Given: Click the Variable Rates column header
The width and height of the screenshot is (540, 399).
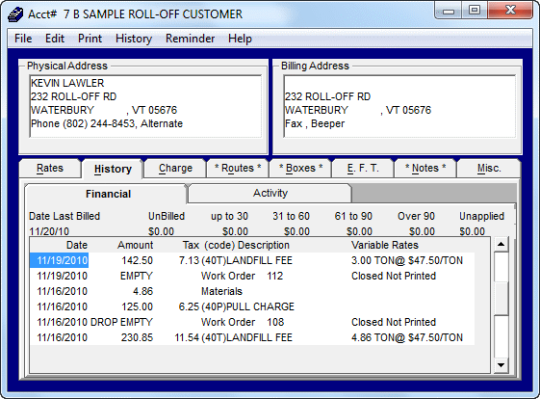Looking at the screenshot, I should [385, 245].
